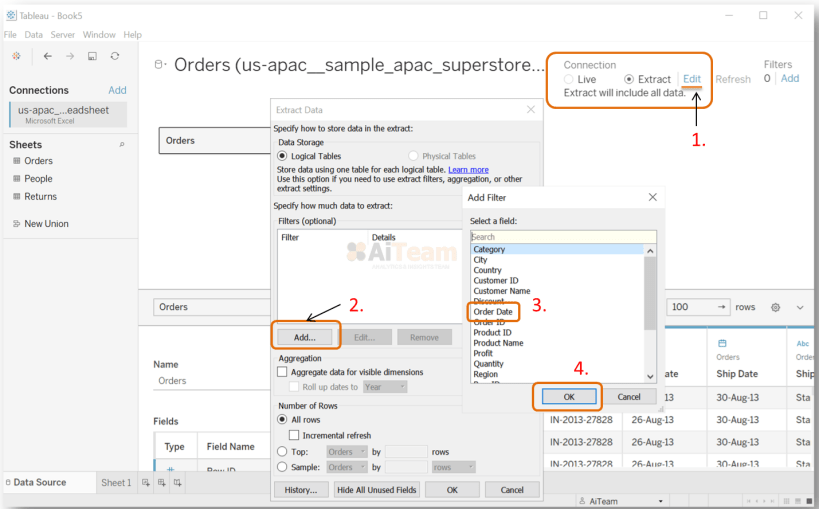Viewport: 819px width, 509px height.
Task: Open Top rows Orders table dropdown
Action: [347, 452]
